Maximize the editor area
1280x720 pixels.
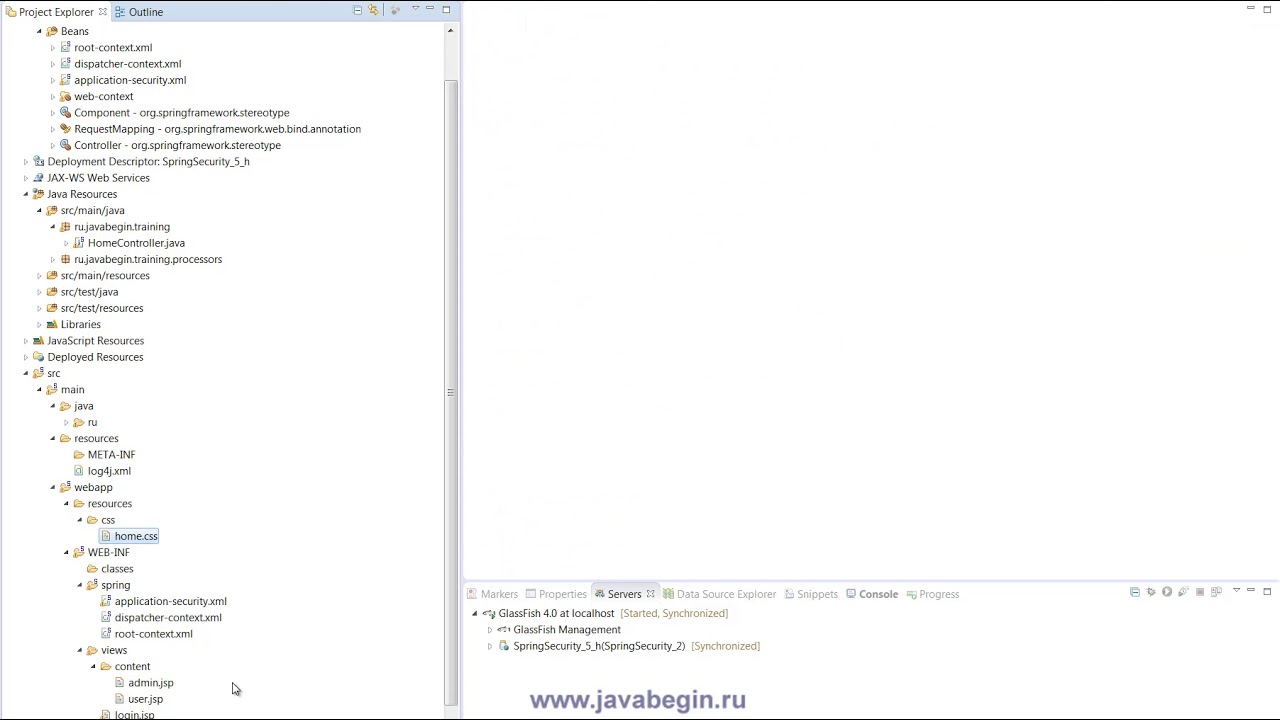(x=1267, y=9)
